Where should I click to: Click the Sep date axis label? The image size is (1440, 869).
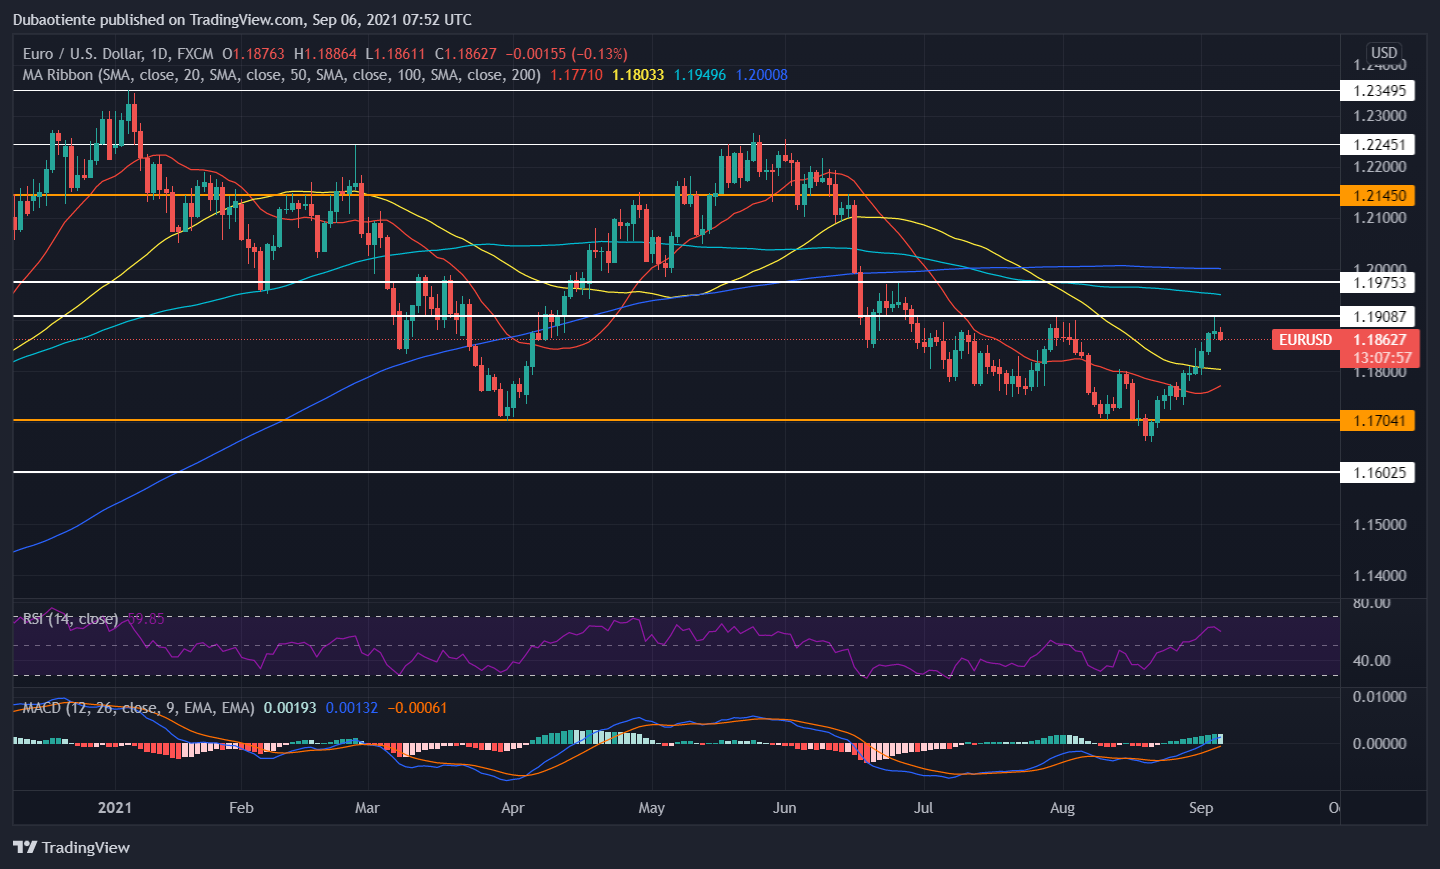tap(1201, 807)
